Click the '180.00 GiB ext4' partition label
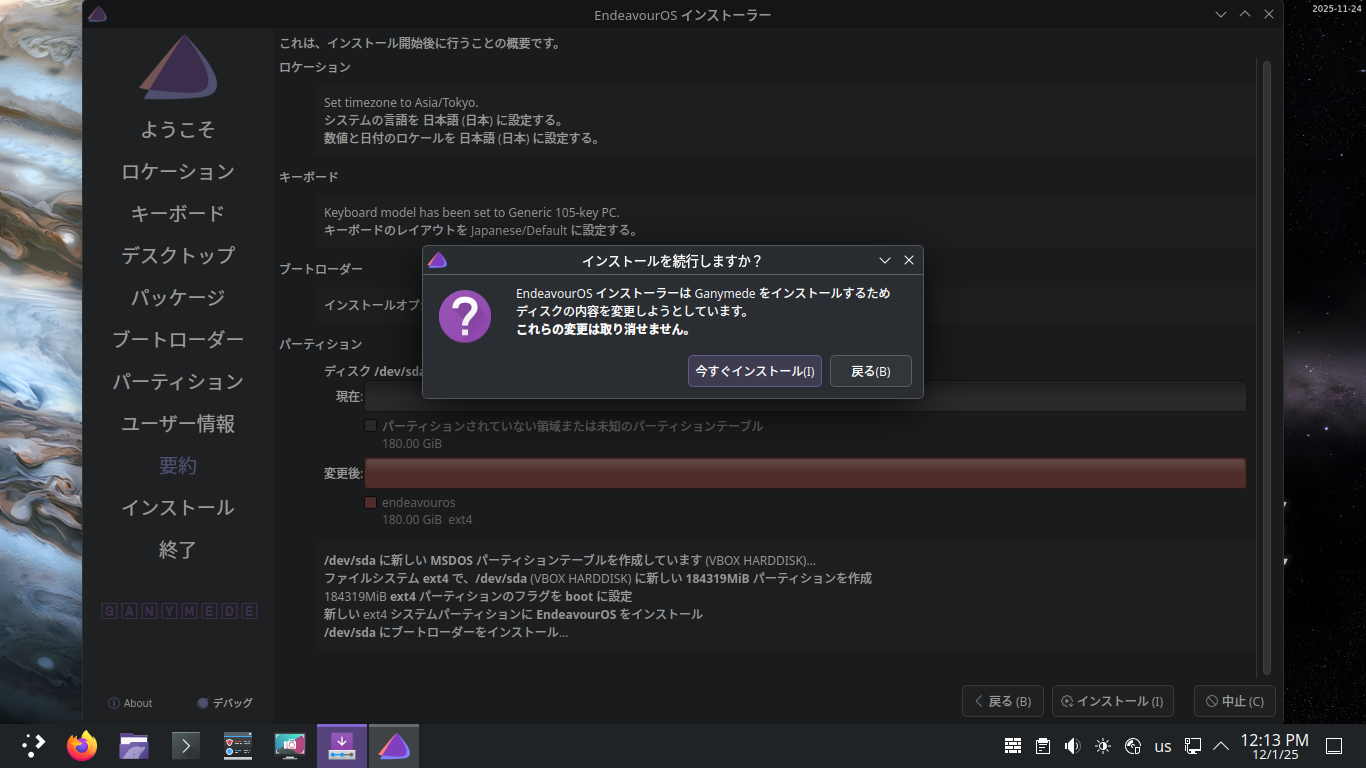Image resolution: width=1366 pixels, height=768 pixels. click(x=427, y=520)
